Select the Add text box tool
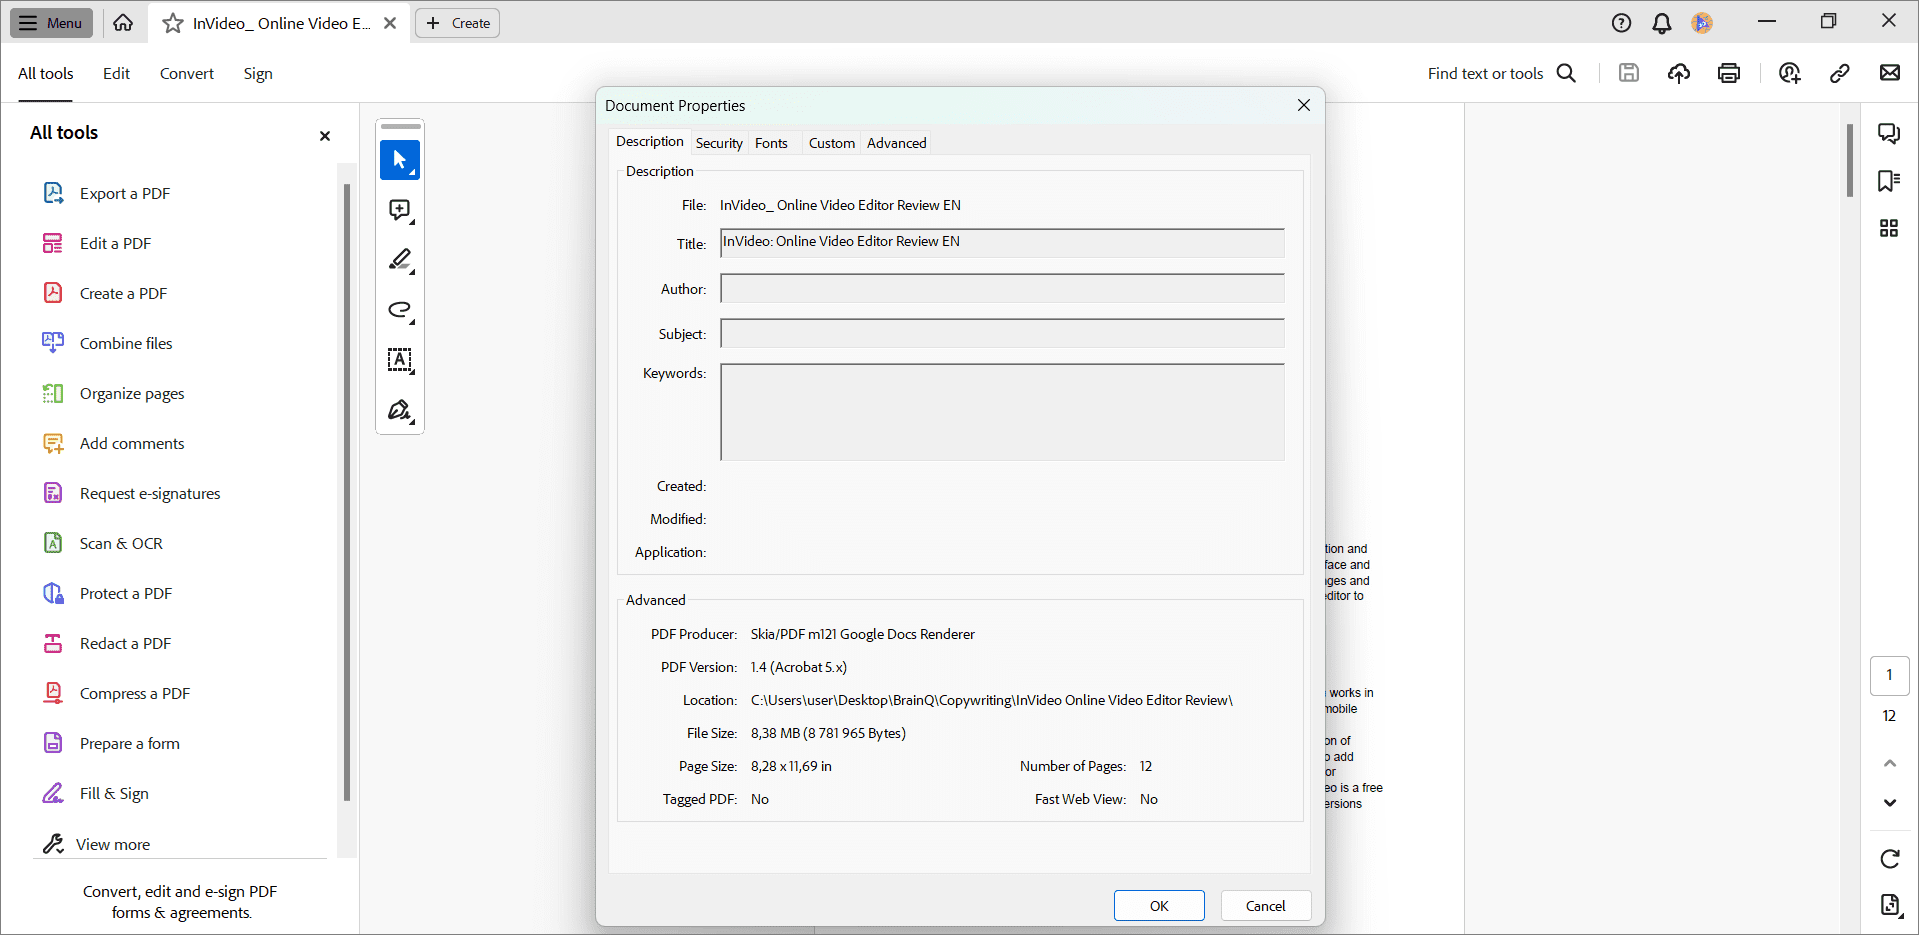 399,361
